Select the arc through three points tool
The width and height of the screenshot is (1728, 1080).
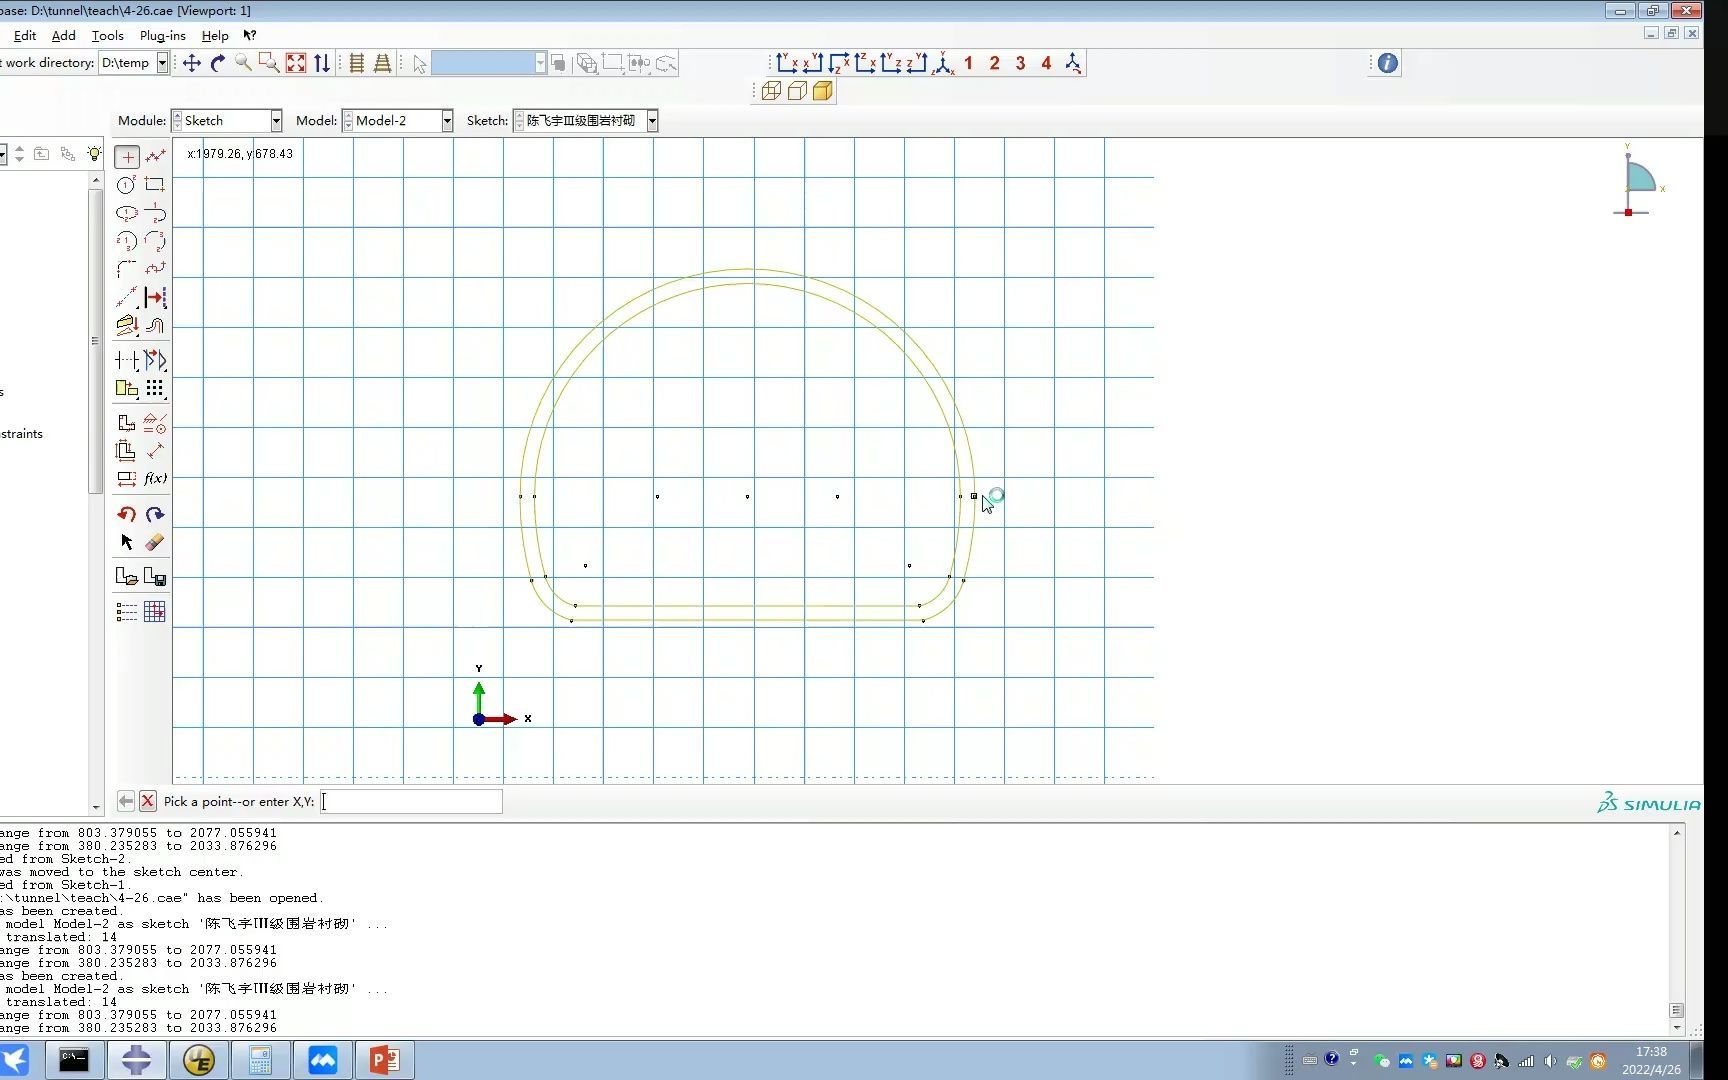[x=155, y=241]
